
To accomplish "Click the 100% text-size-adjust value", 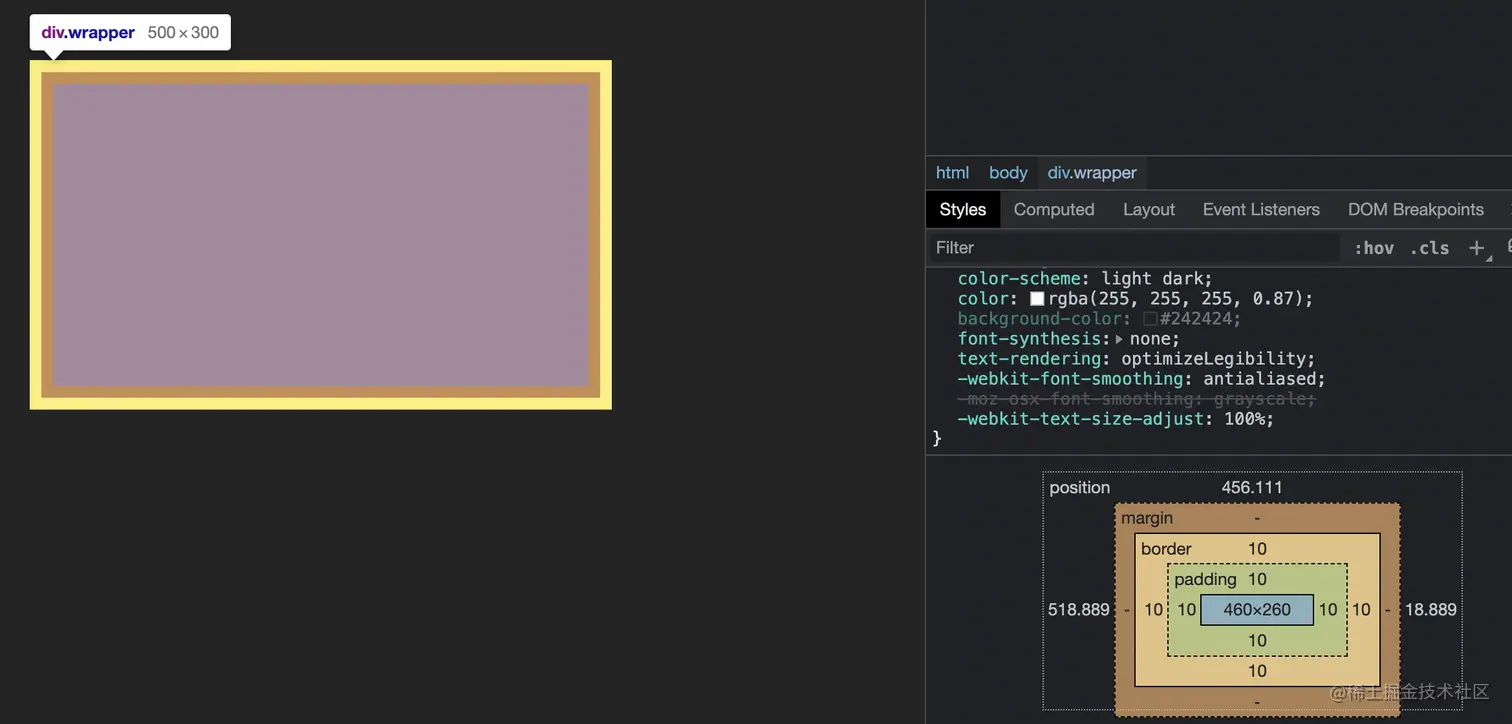I will [x=1244, y=419].
